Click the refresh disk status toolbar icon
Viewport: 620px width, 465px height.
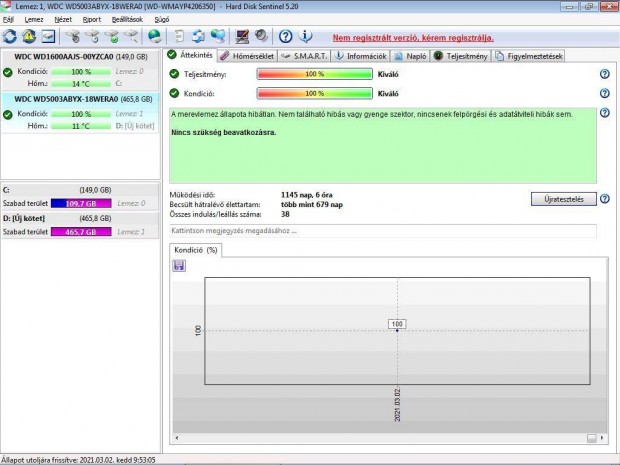point(10,36)
